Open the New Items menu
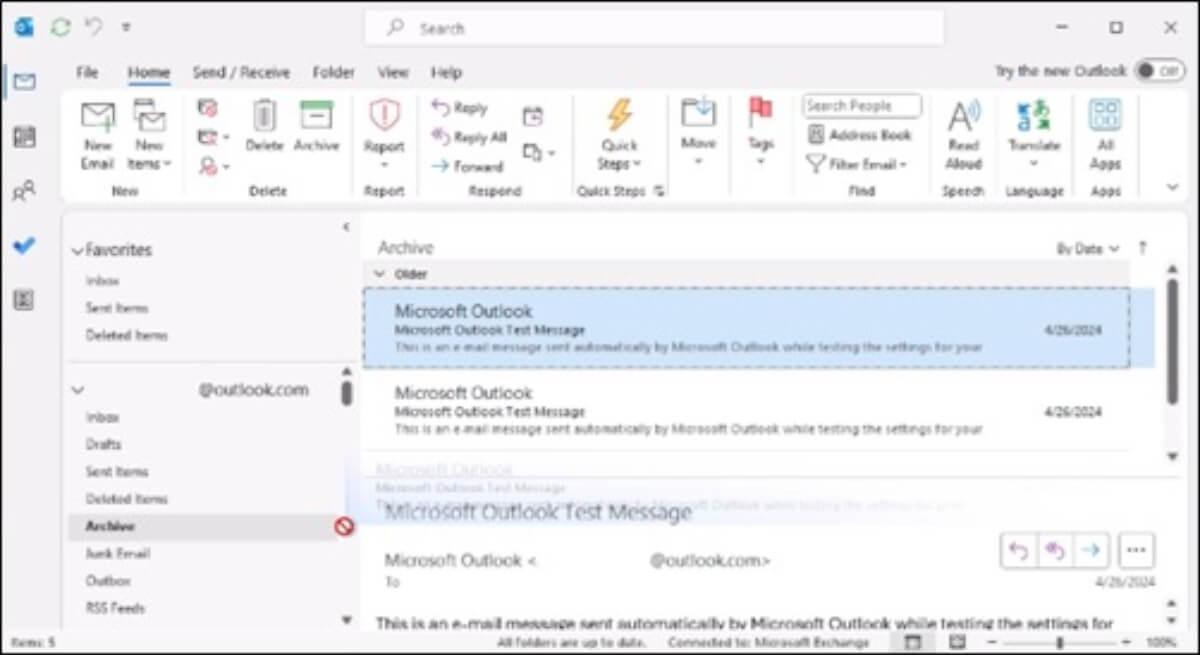The width and height of the screenshot is (1200, 655). click(150, 135)
